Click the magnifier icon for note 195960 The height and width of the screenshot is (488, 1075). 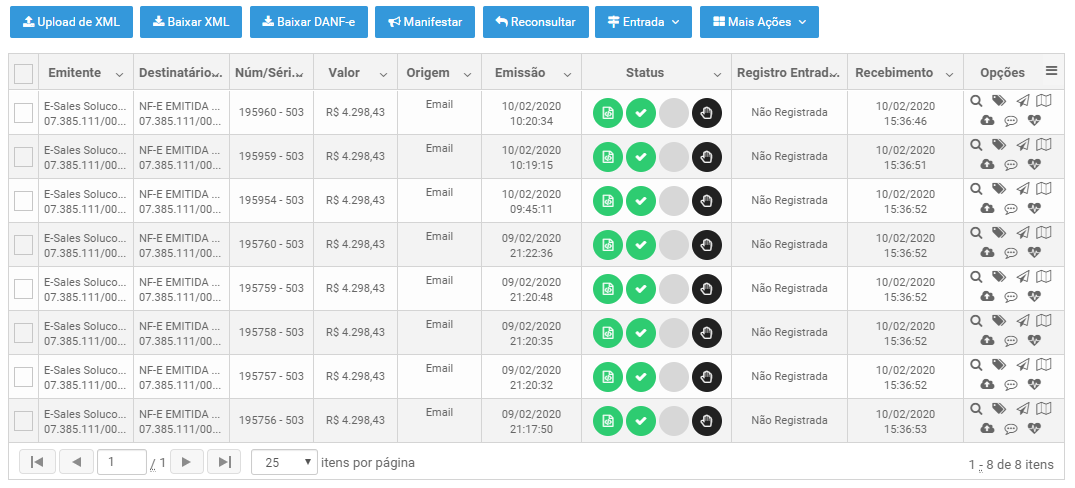tap(976, 101)
